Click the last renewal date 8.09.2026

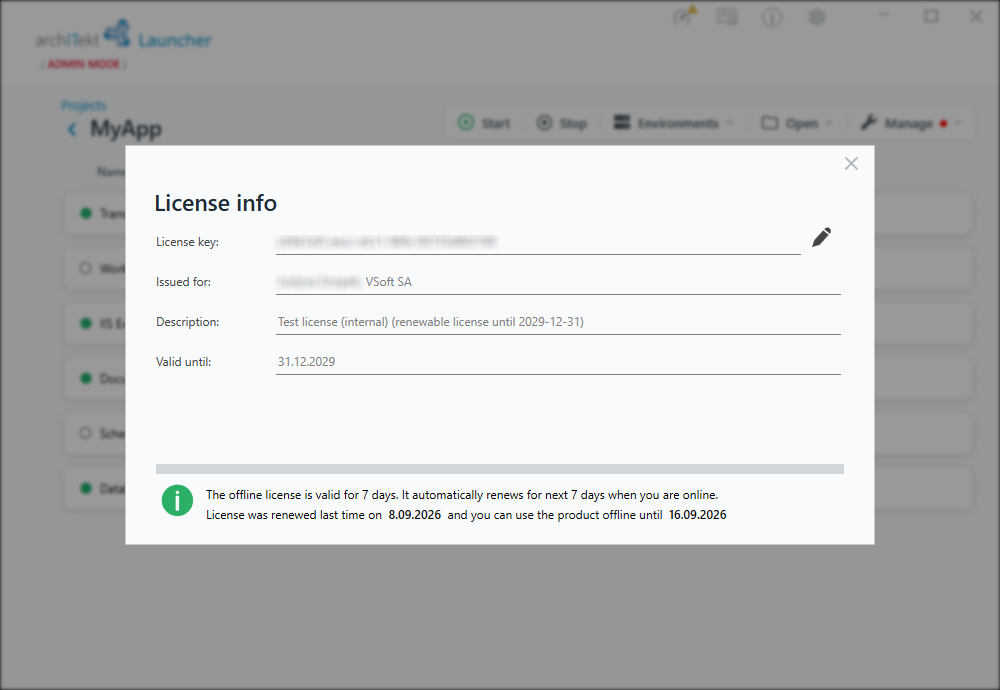coord(415,515)
